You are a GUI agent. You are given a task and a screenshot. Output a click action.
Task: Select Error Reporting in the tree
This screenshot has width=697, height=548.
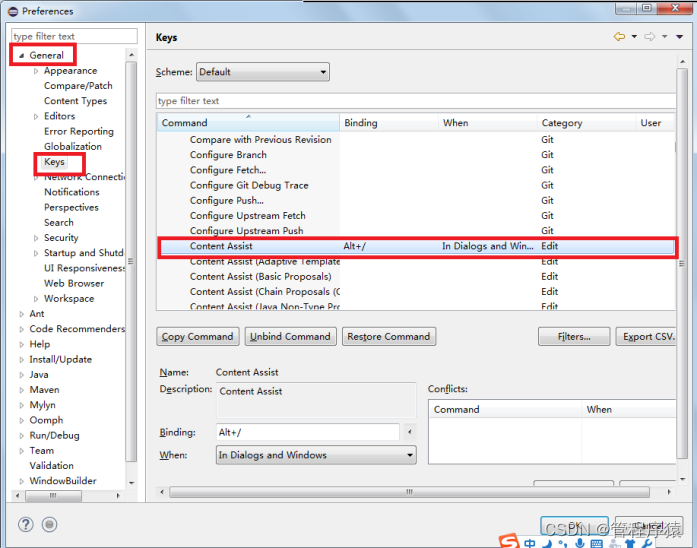(79, 132)
